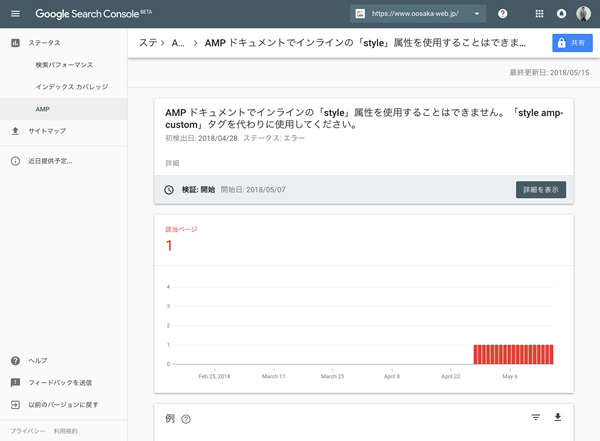The width and height of the screenshot is (600, 441).
Task: Click the 初検出日: 2018/04/28 text
Action: (201, 138)
